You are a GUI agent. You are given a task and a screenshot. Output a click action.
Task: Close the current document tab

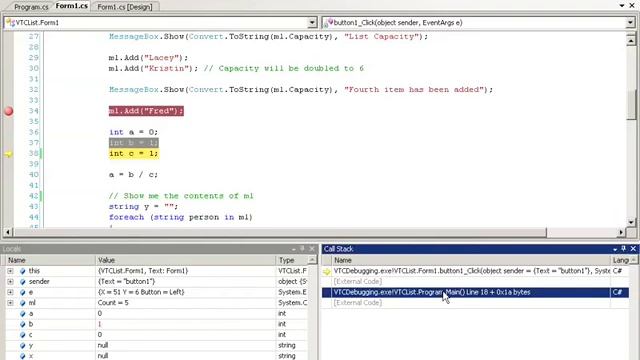[632, 6]
